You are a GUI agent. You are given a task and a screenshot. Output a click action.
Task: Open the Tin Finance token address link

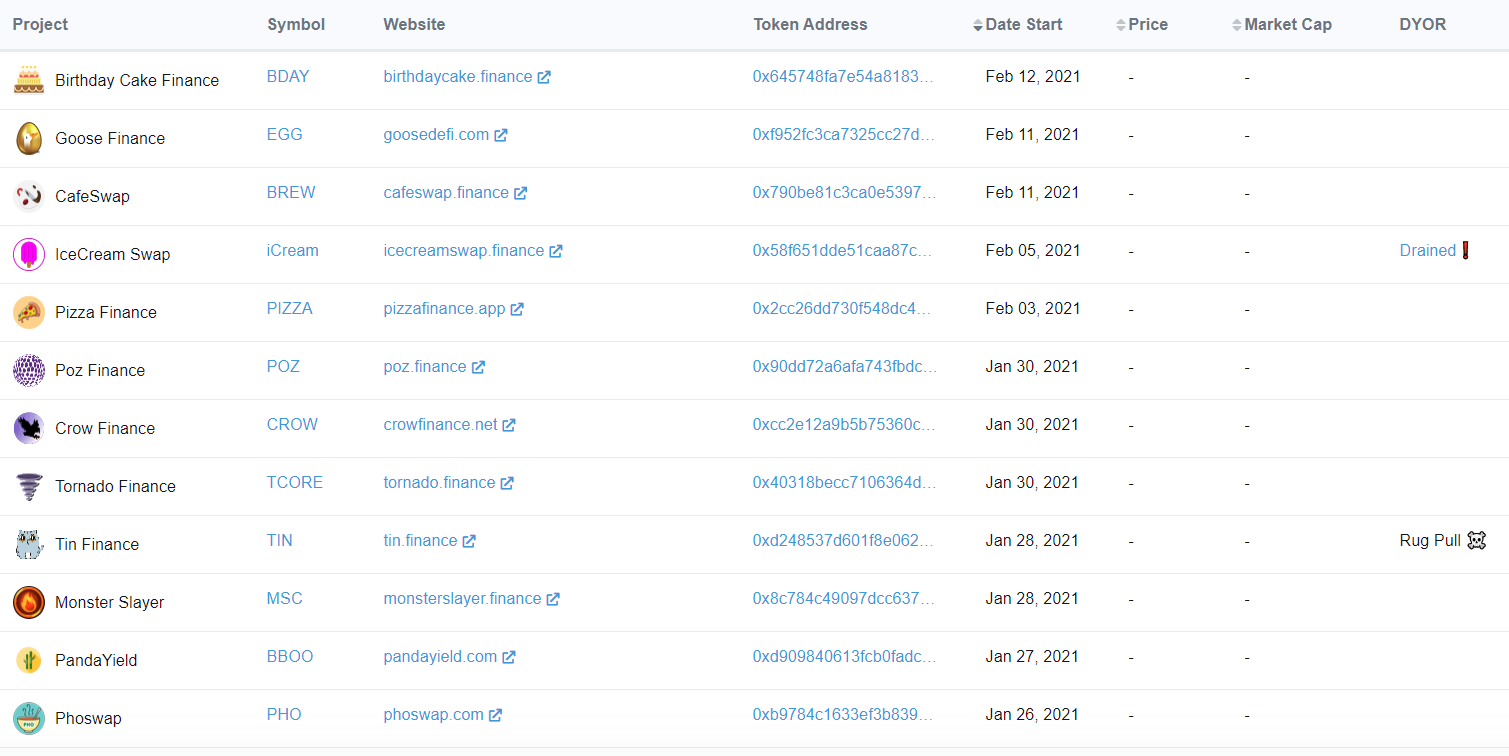point(843,541)
